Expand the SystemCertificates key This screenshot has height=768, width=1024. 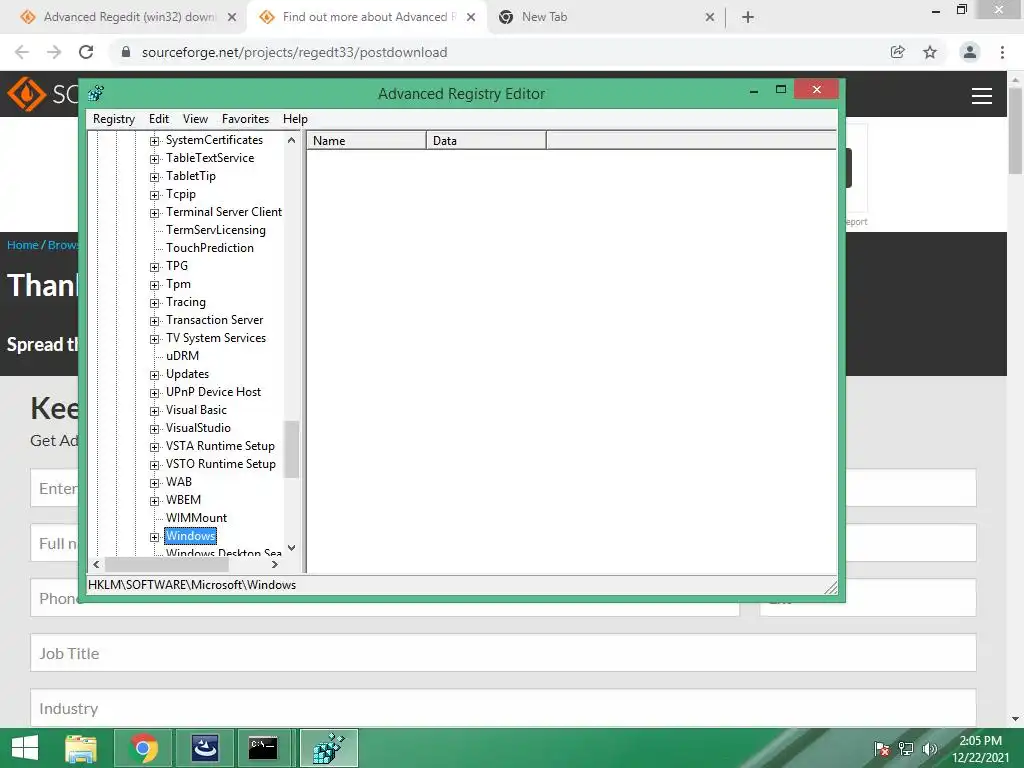tap(154, 141)
